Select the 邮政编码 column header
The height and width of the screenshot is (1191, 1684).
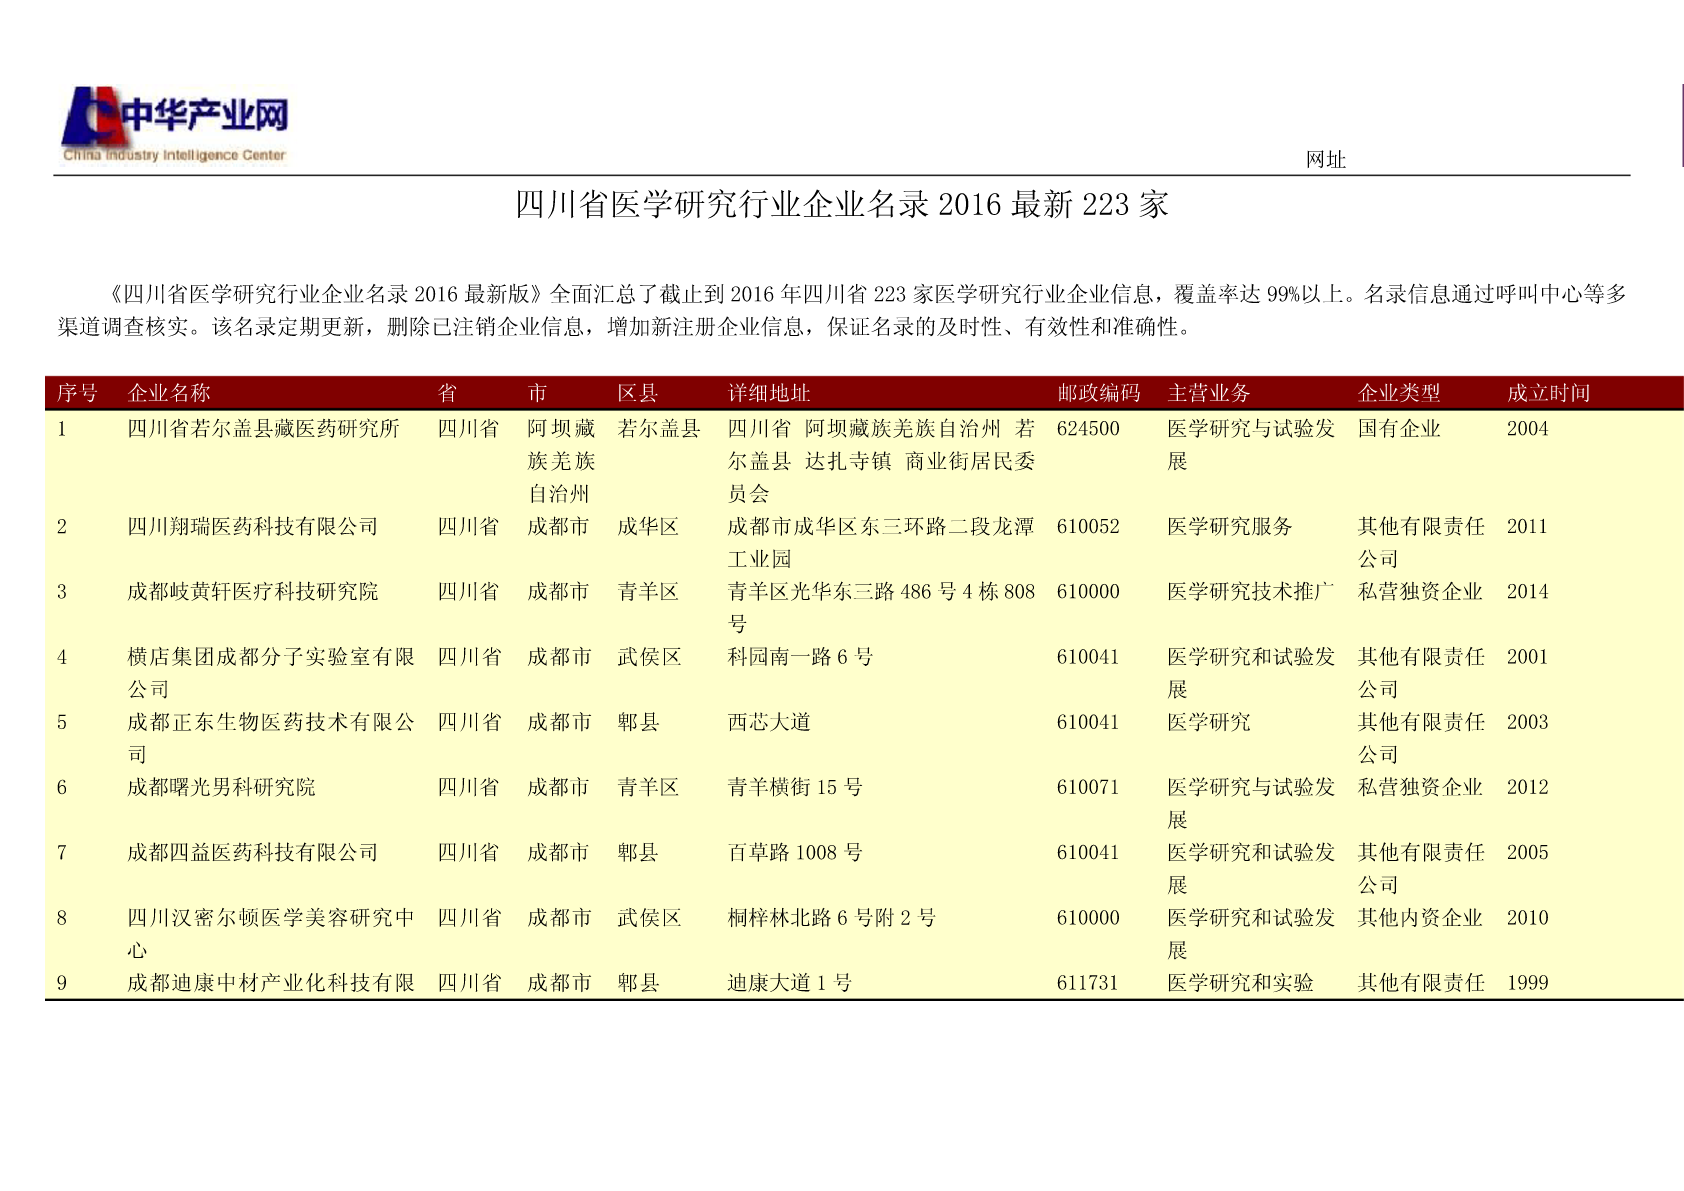coord(1099,393)
